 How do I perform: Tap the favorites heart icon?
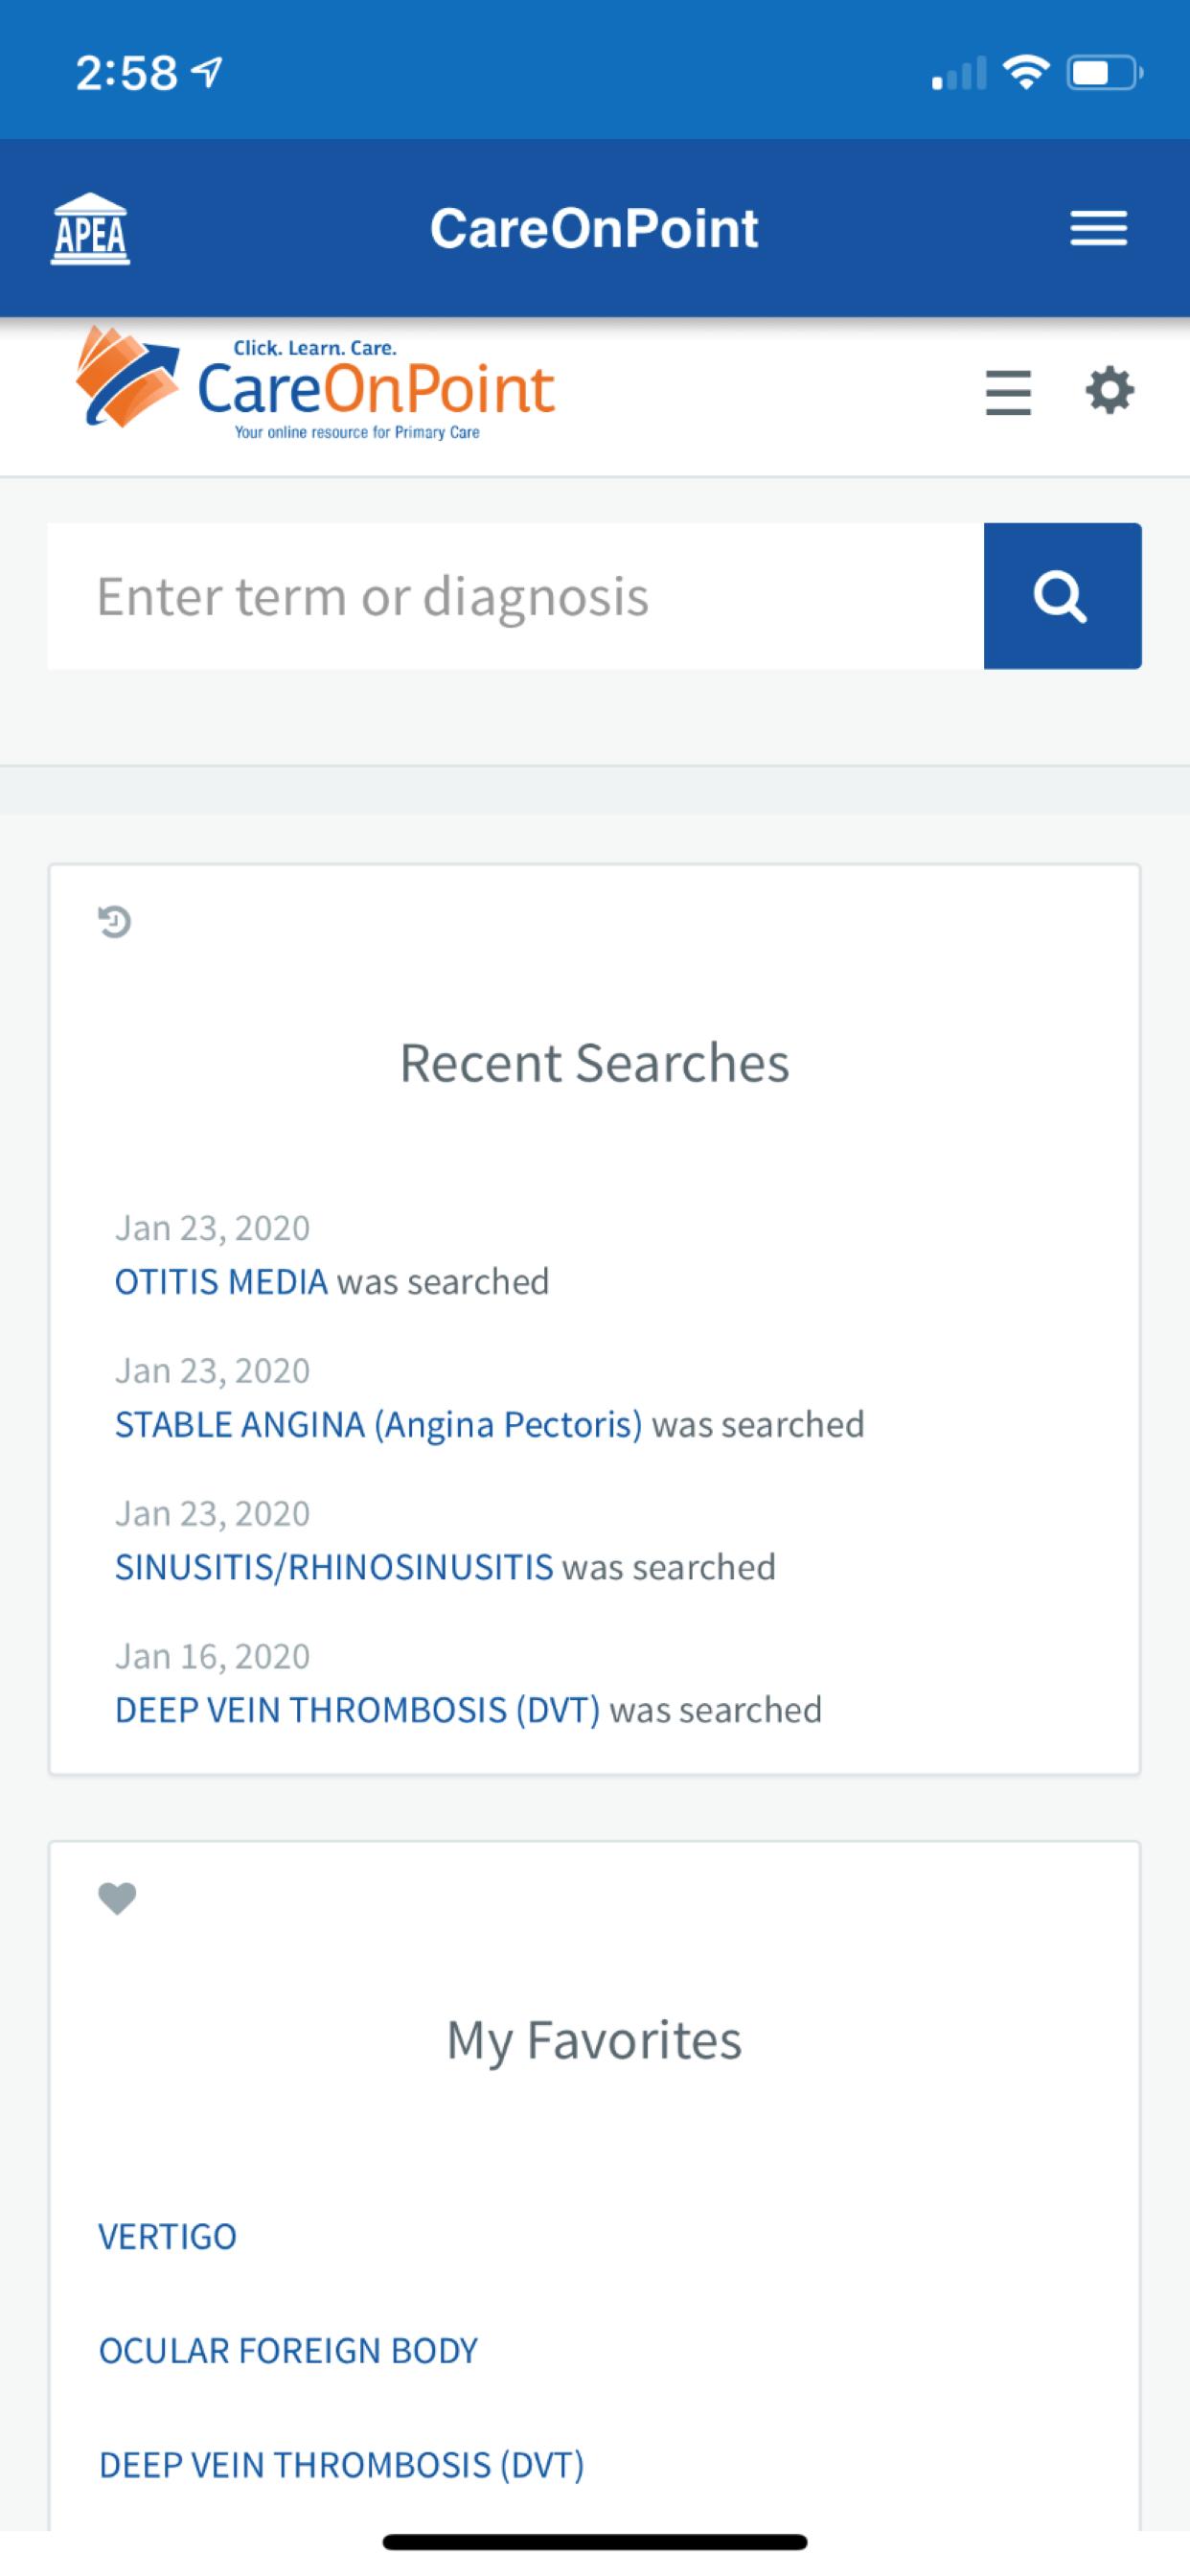click(x=117, y=1898)
